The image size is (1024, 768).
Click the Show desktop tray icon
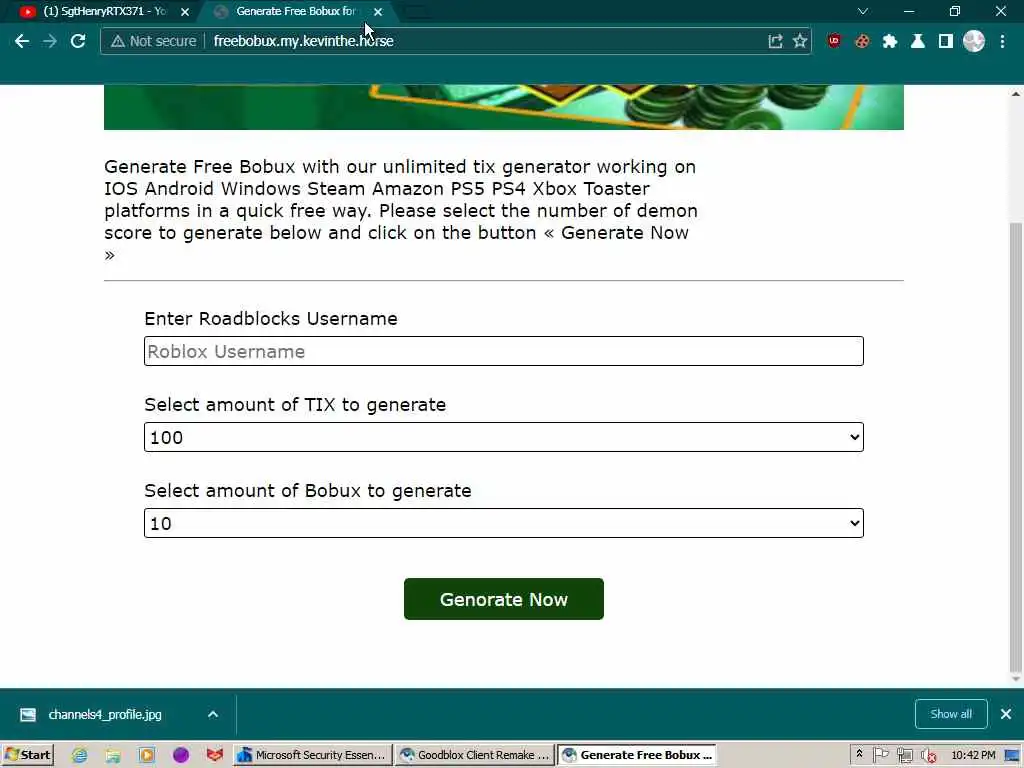[x=1013, y=755]
